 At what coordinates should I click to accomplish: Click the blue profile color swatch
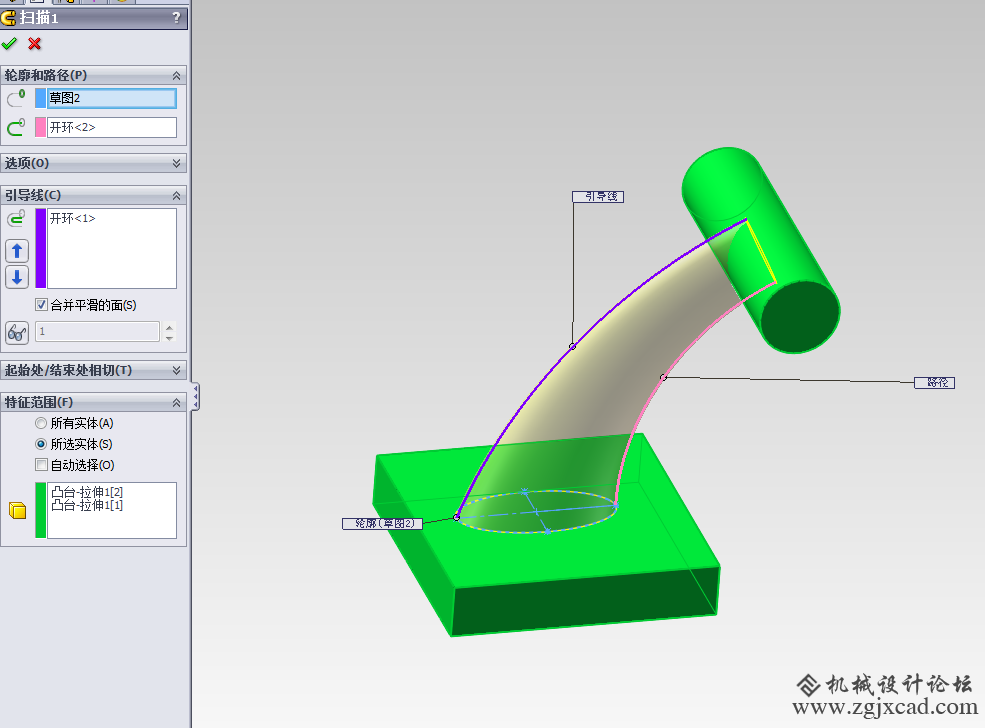pyautogui.click(x=40, y=98)
